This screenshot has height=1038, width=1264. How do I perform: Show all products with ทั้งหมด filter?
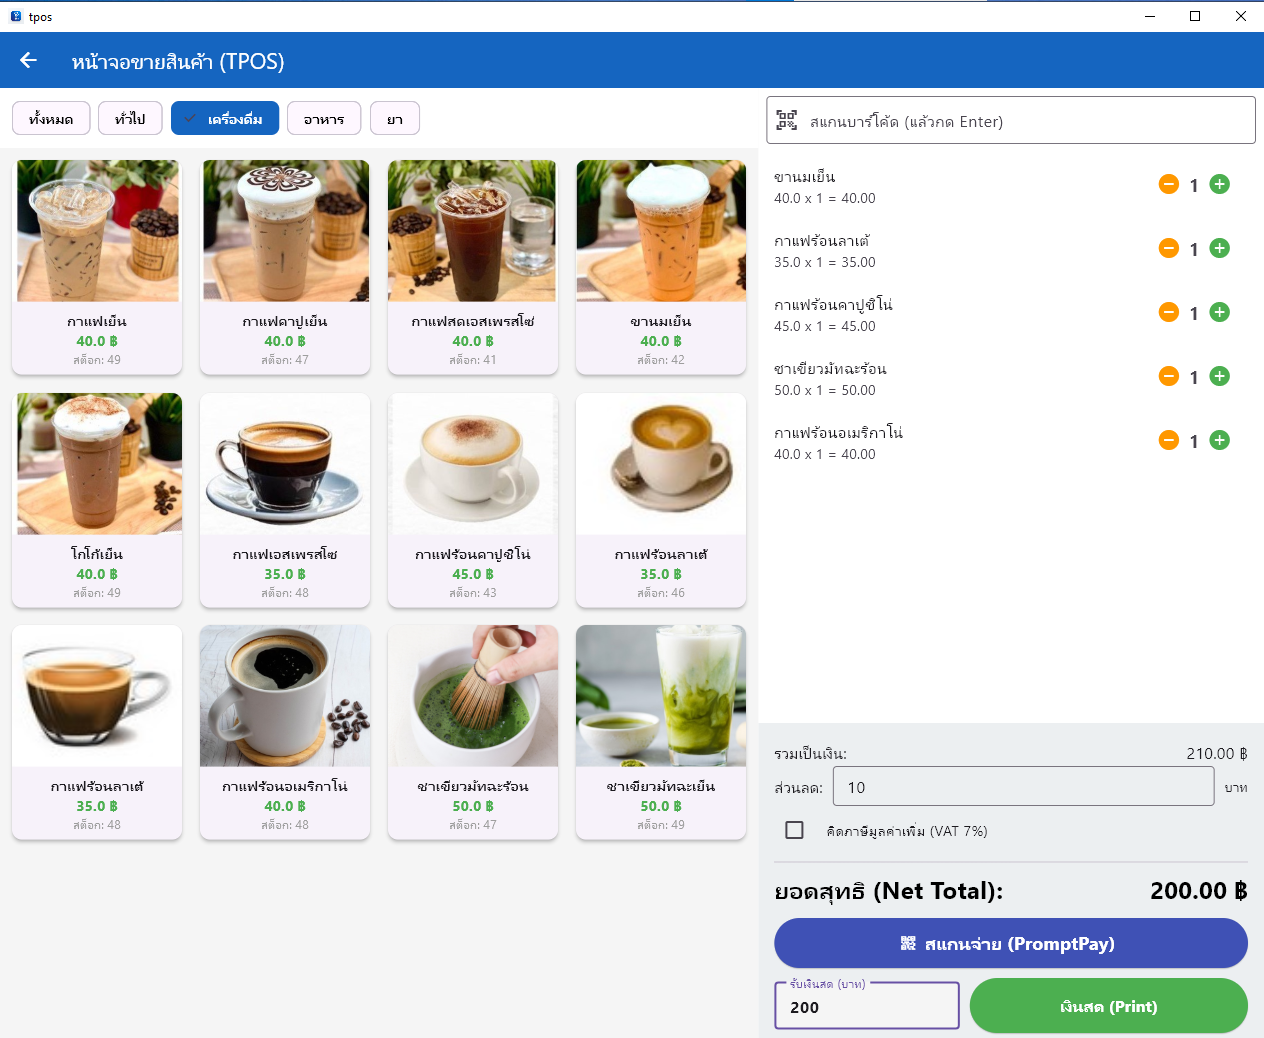tap(51, 118)
